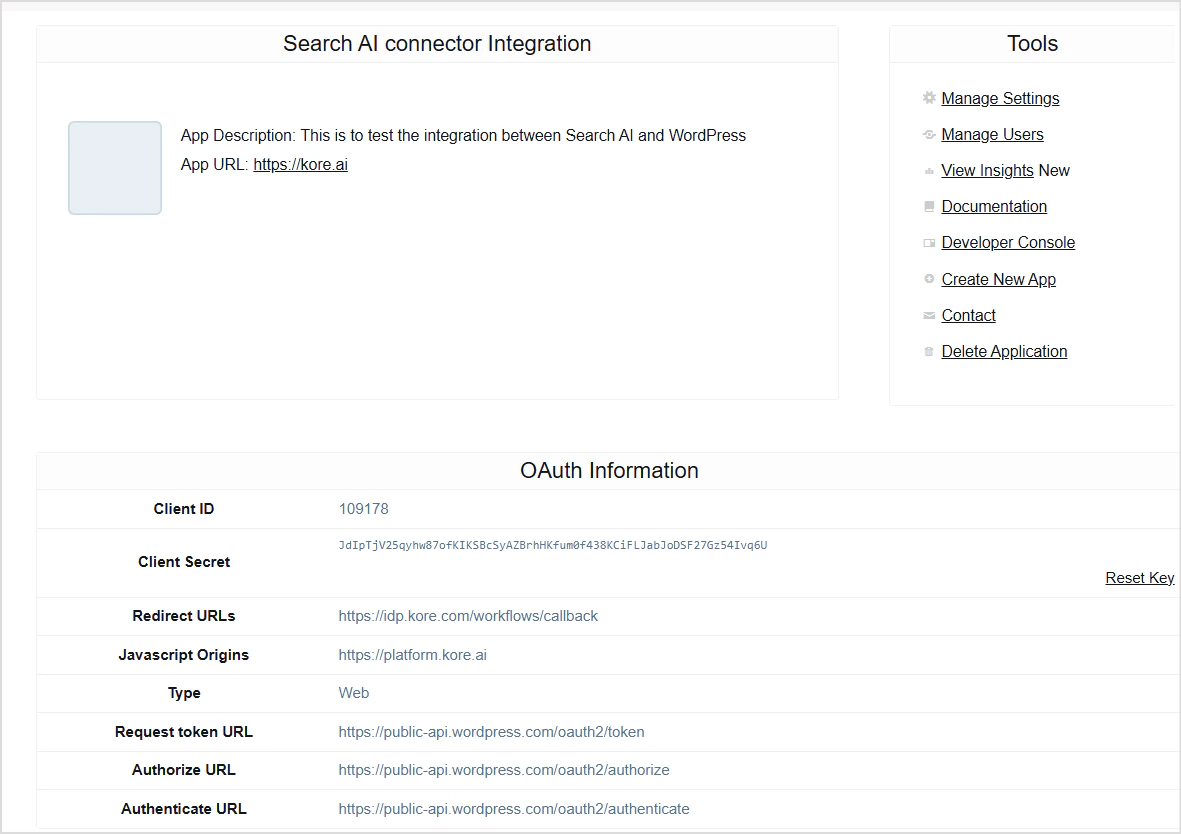Viewport: 1181px width, 834px height.
Task: Open View Insights from the Tools list
Action: (987, 170)
